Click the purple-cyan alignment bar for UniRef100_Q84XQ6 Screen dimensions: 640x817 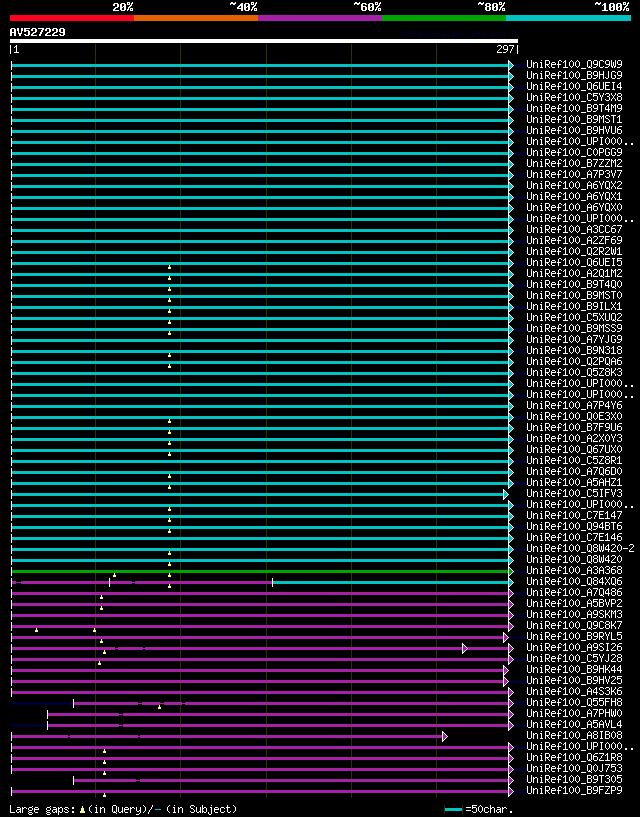262,583
